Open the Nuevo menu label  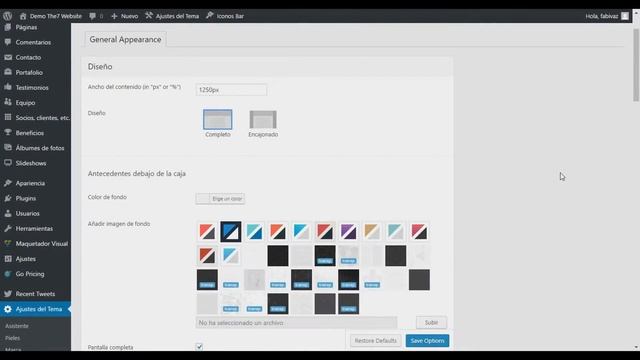pos(129,16)
